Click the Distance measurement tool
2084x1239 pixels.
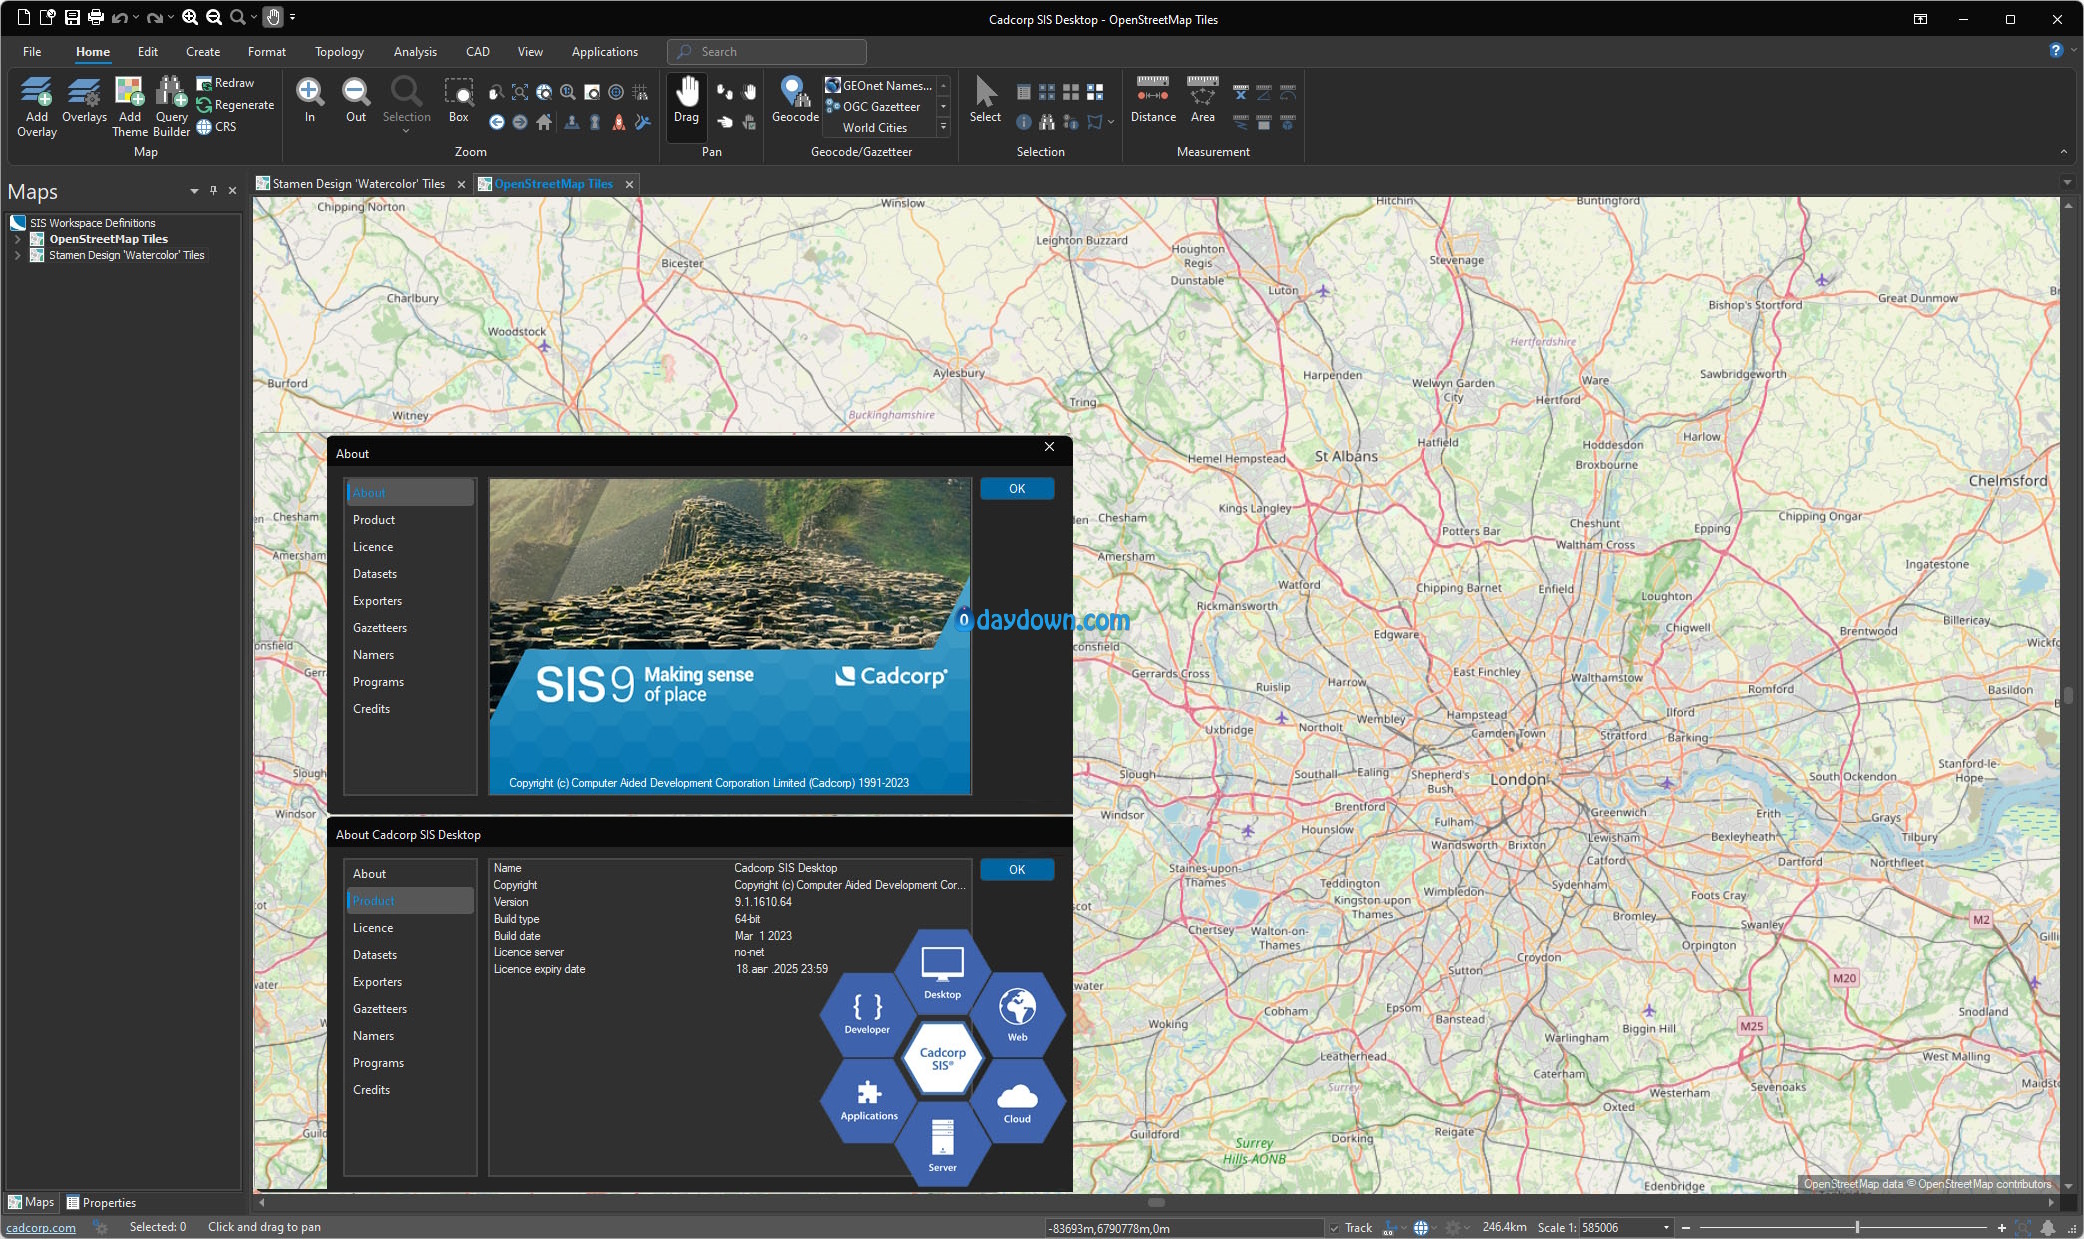click(1153, 100)
